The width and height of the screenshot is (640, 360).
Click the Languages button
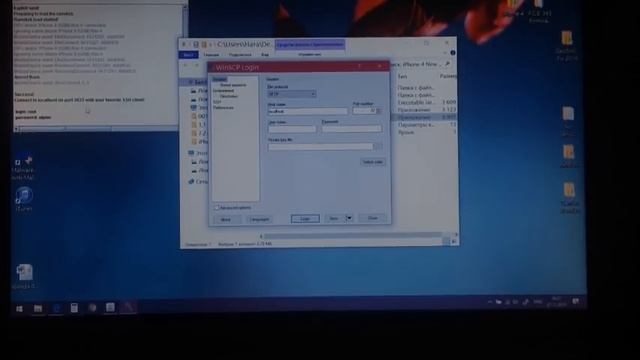coord(259,220)
